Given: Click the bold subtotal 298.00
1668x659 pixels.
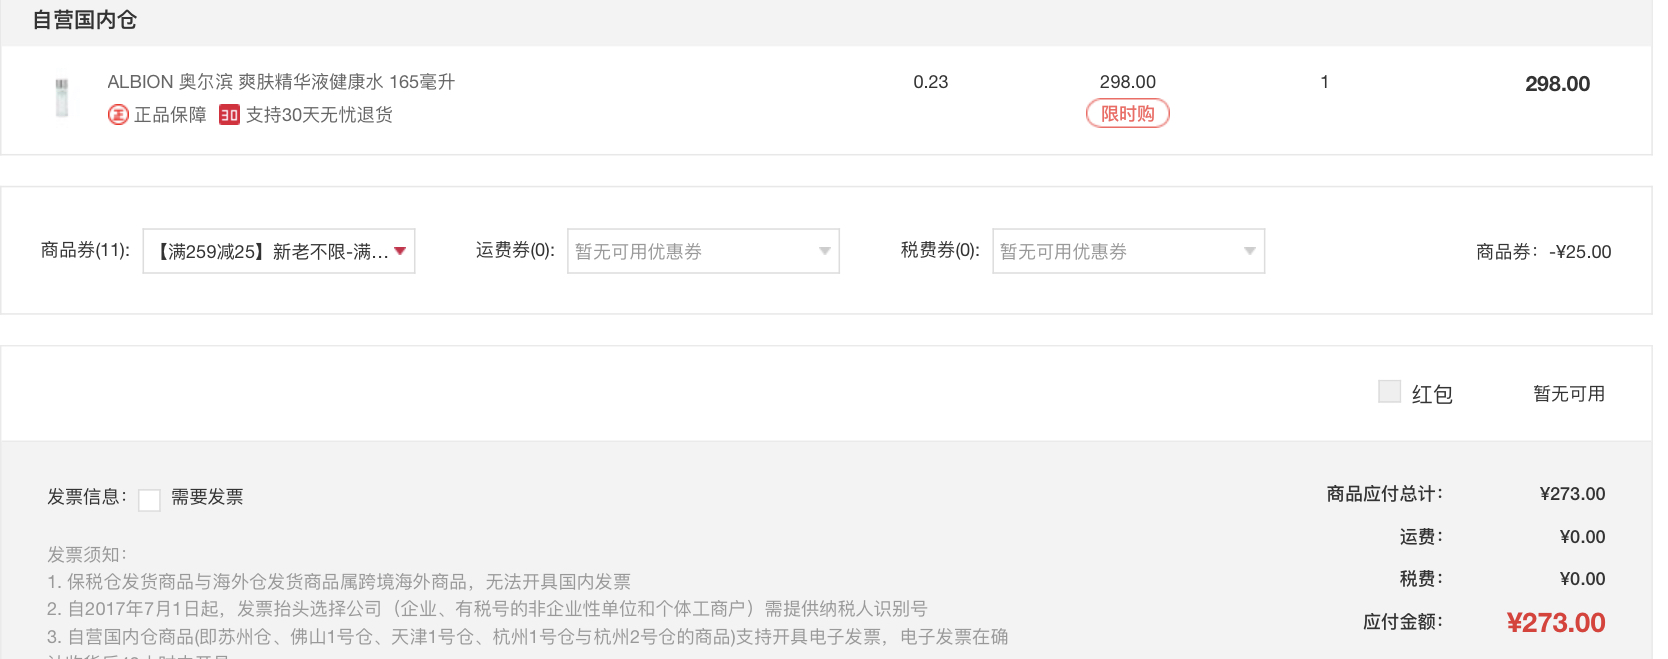Looking at the screenshot, I should pyautogui.click(x=1557, y=84).
